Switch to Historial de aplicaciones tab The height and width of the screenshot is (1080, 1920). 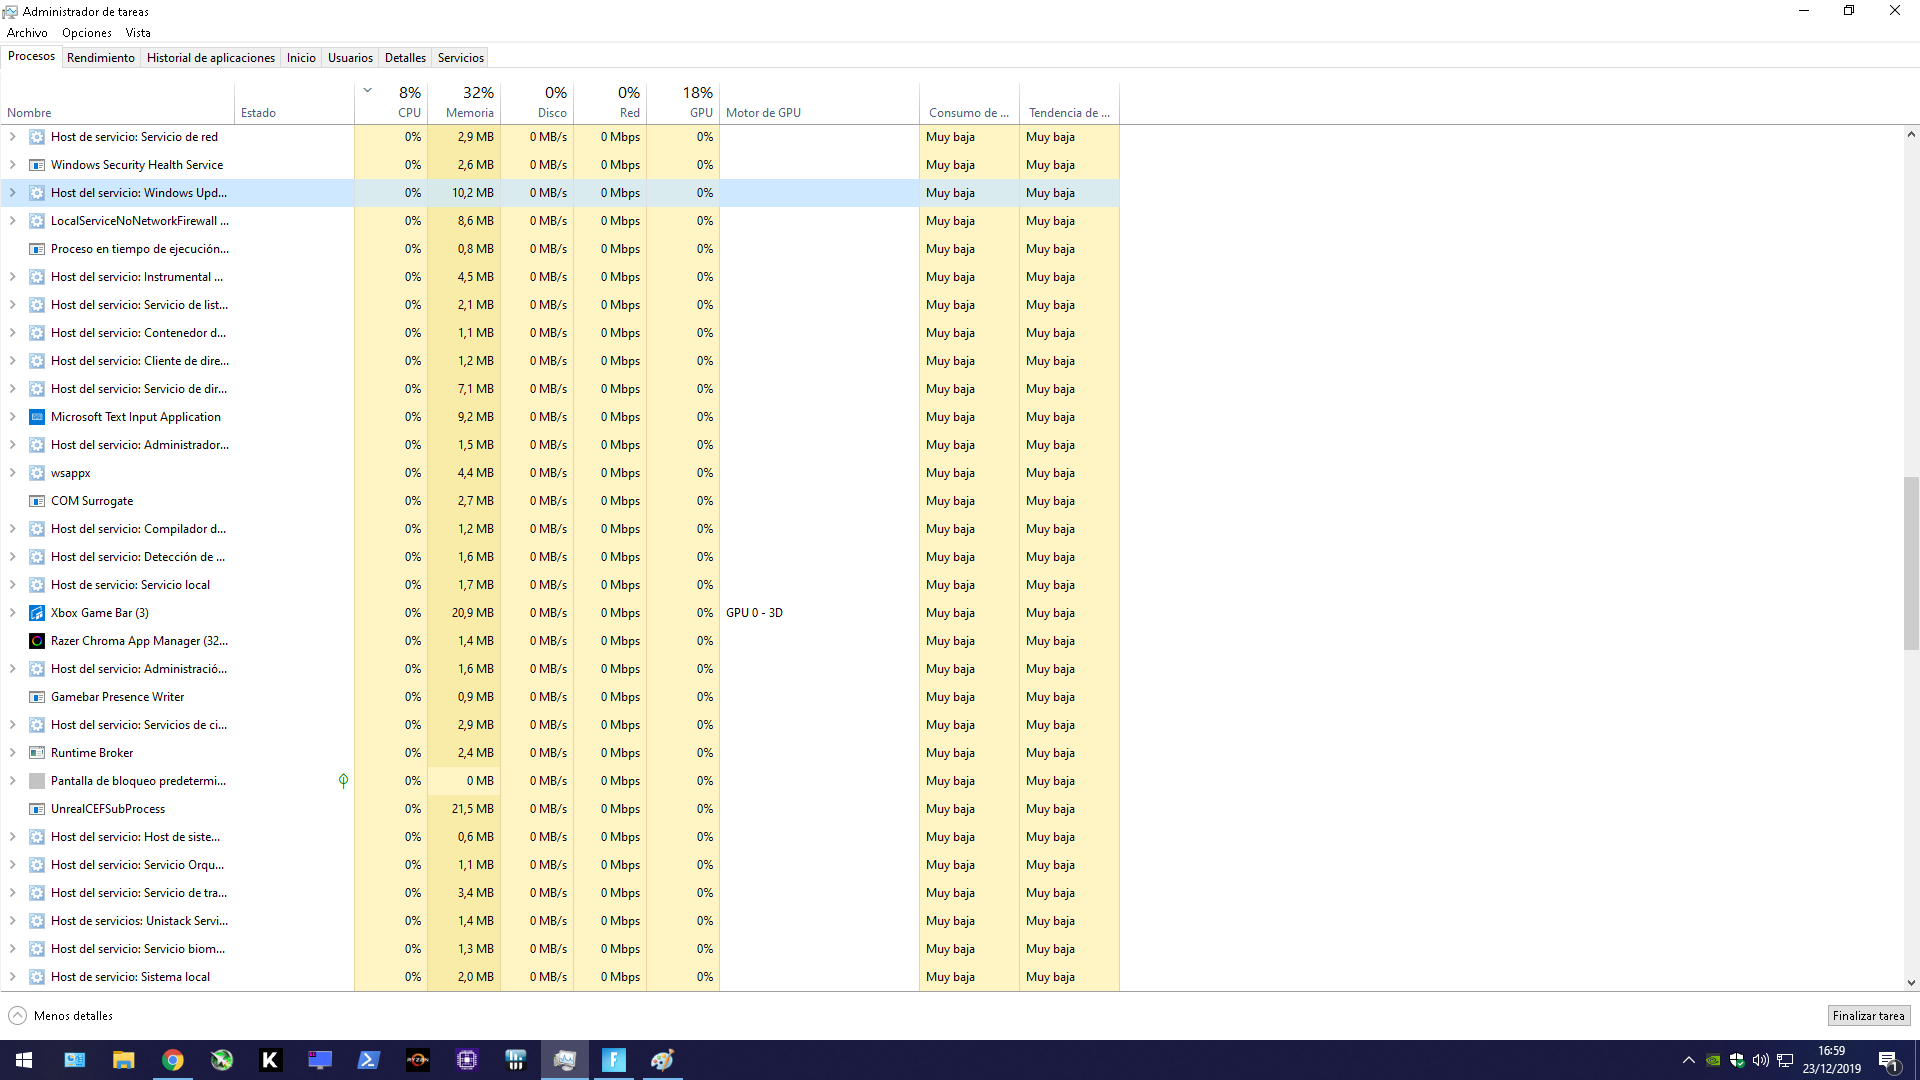211,58
